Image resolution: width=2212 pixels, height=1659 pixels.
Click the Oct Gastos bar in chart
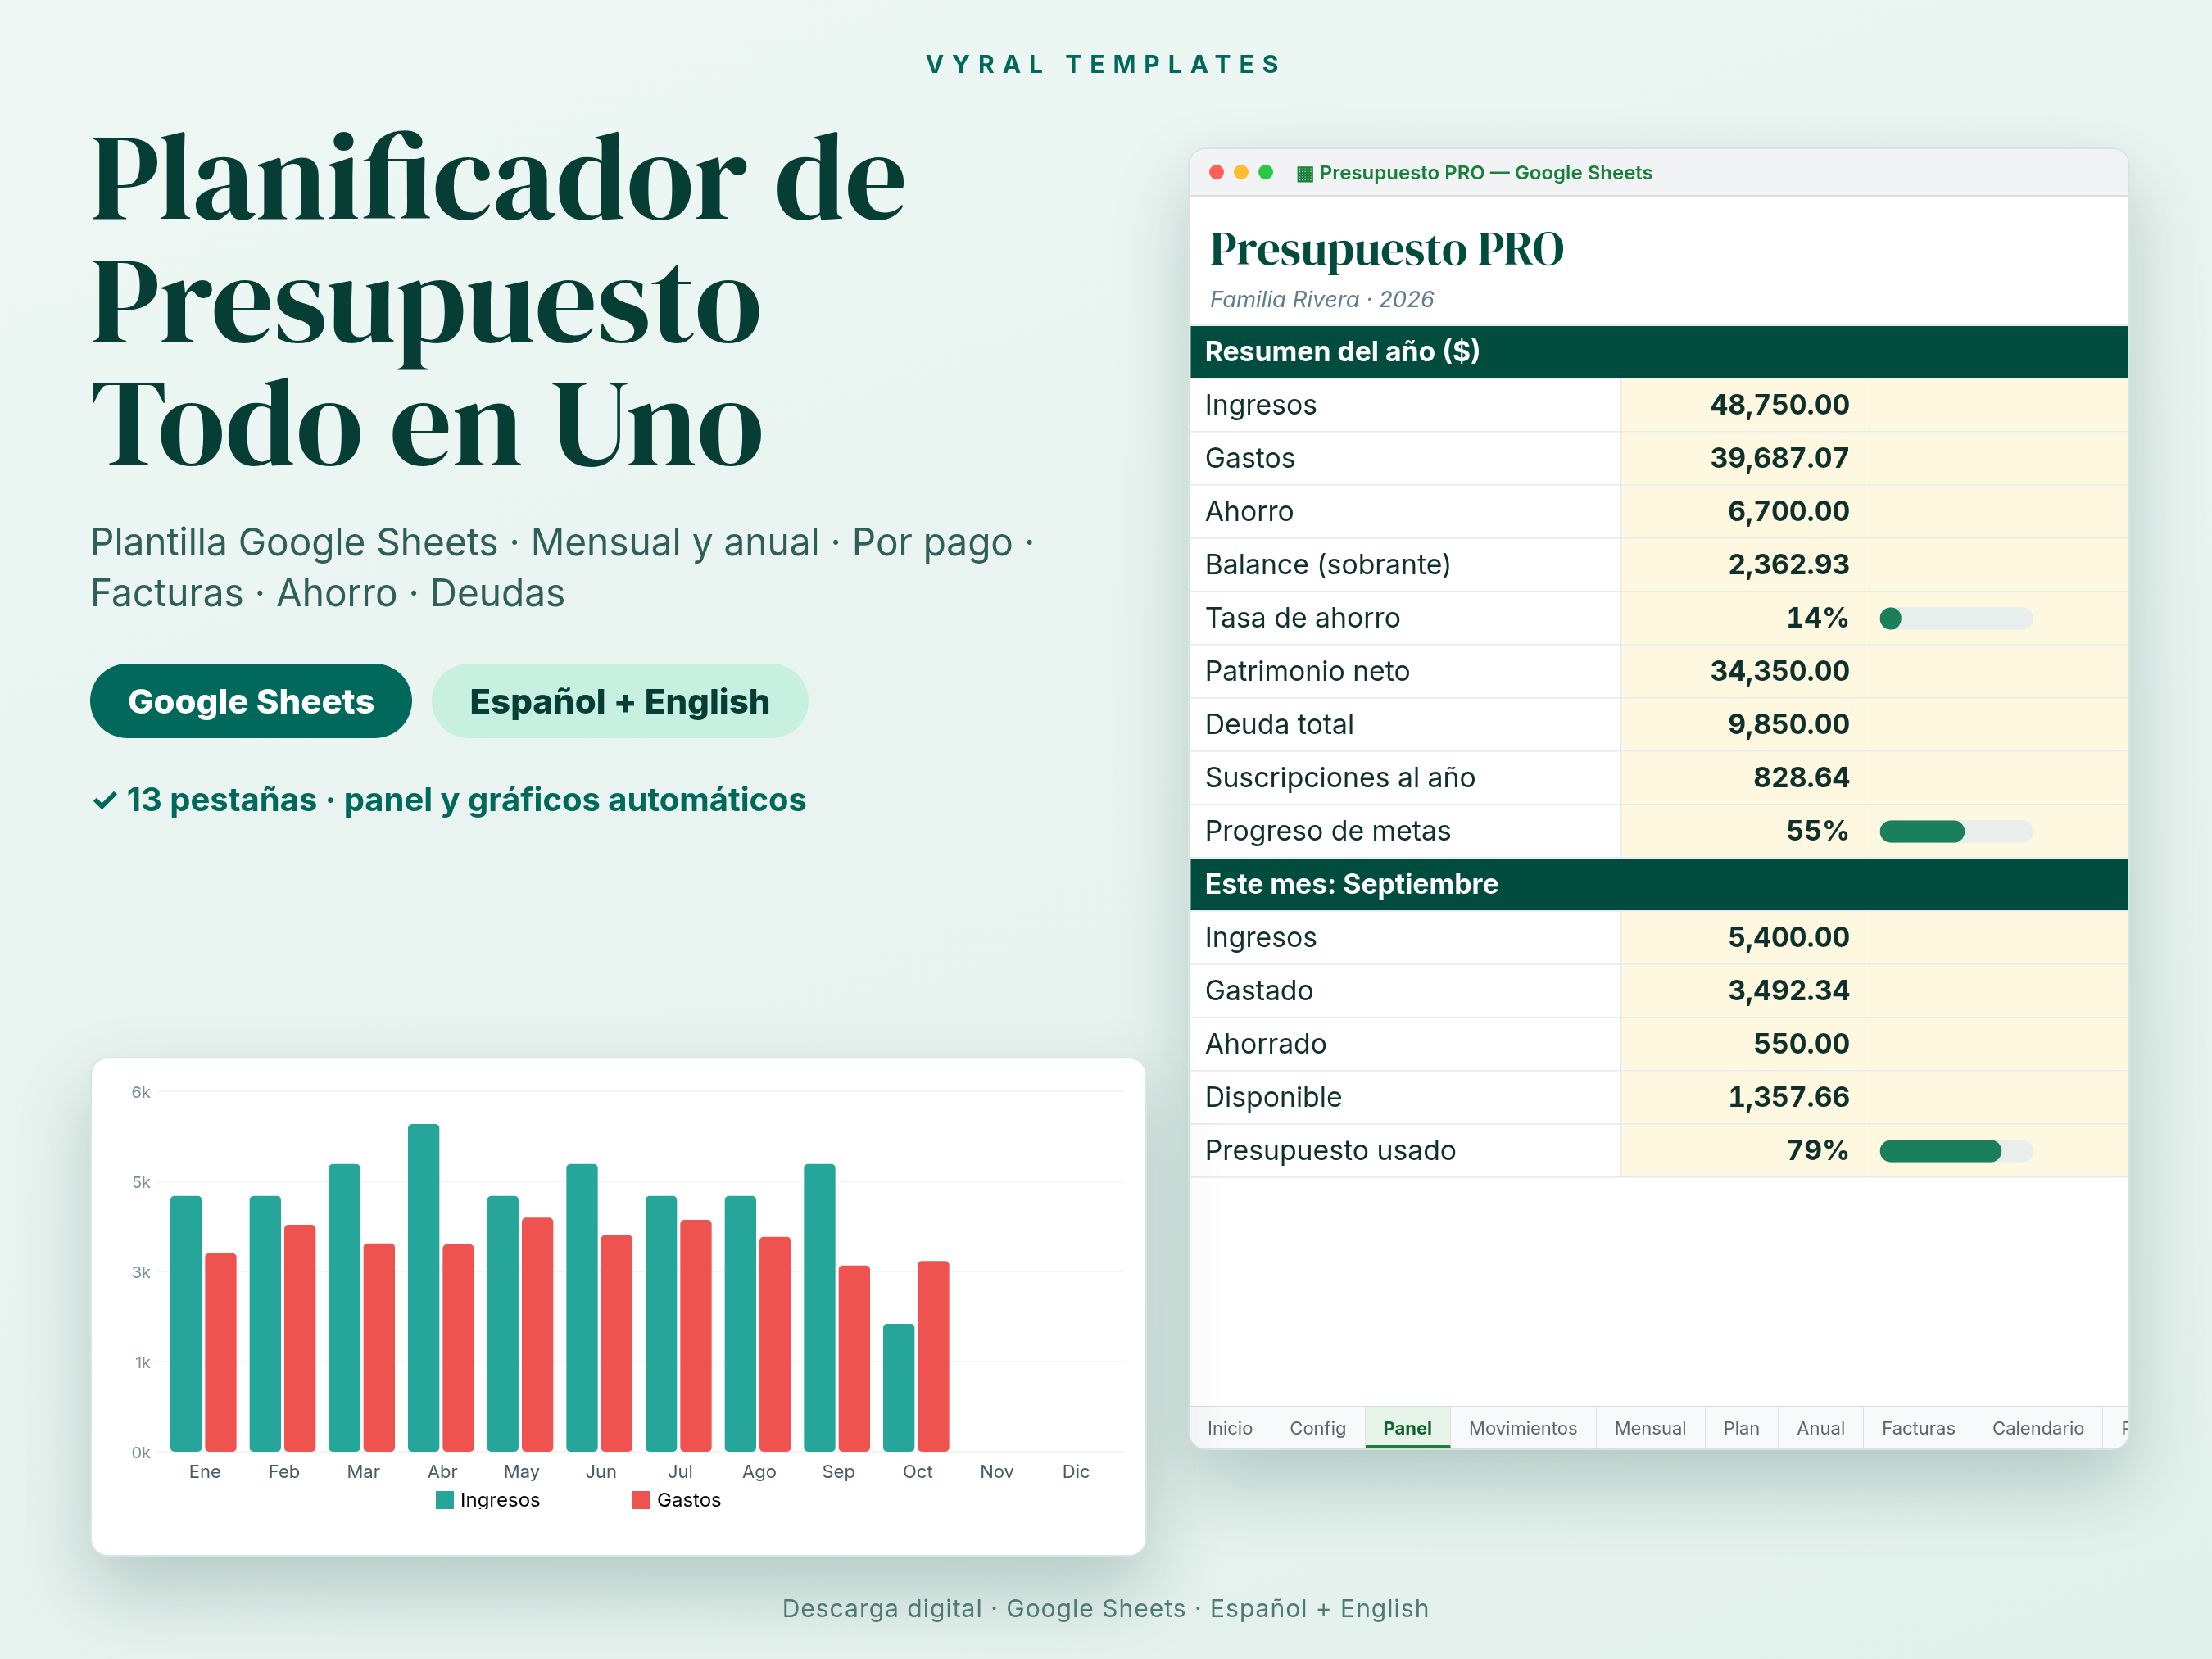[x=933, y=1356]
